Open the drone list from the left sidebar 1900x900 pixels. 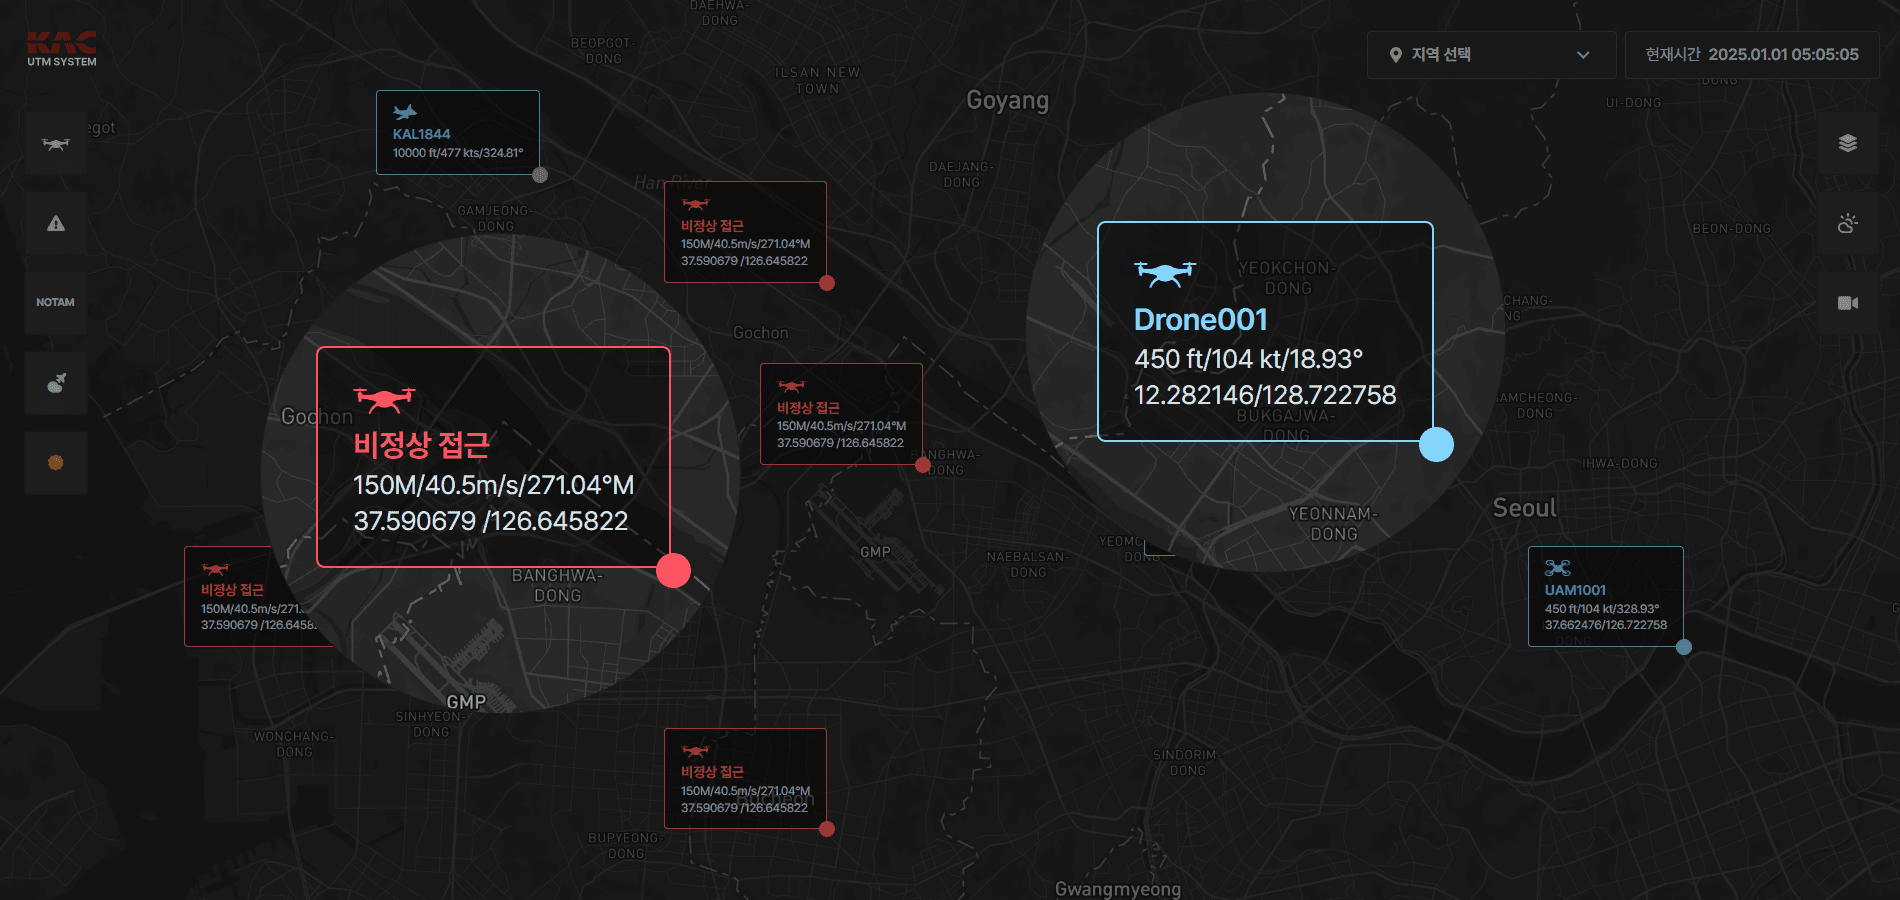point(56,143)
